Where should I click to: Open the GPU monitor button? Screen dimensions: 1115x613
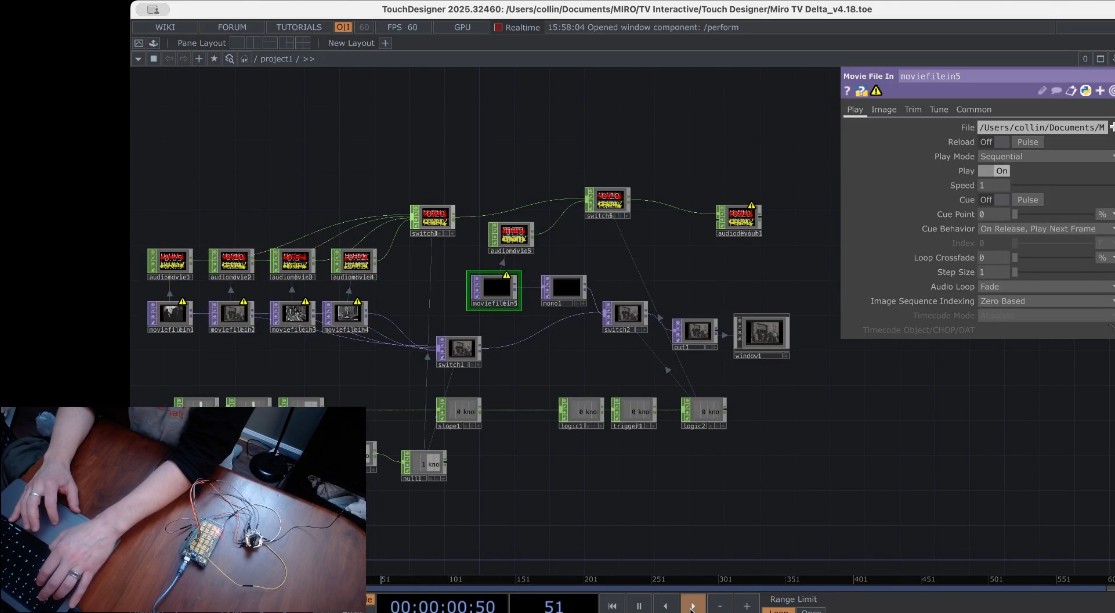462,27
